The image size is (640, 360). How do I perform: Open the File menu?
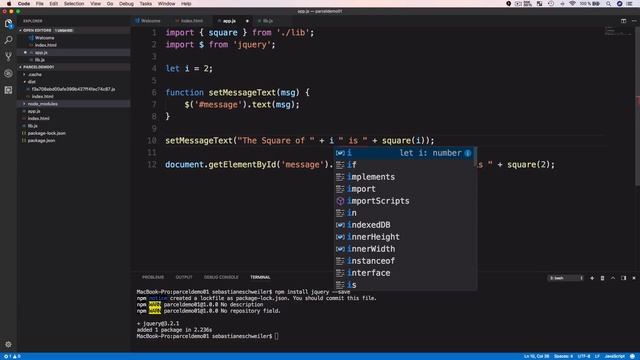pos(40,4)
